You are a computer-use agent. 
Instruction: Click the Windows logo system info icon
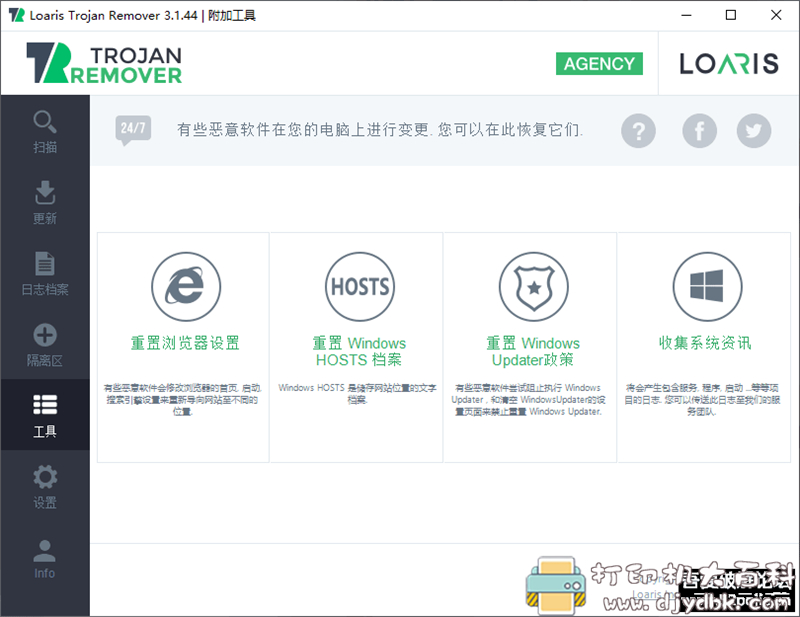tap(707, 286)
